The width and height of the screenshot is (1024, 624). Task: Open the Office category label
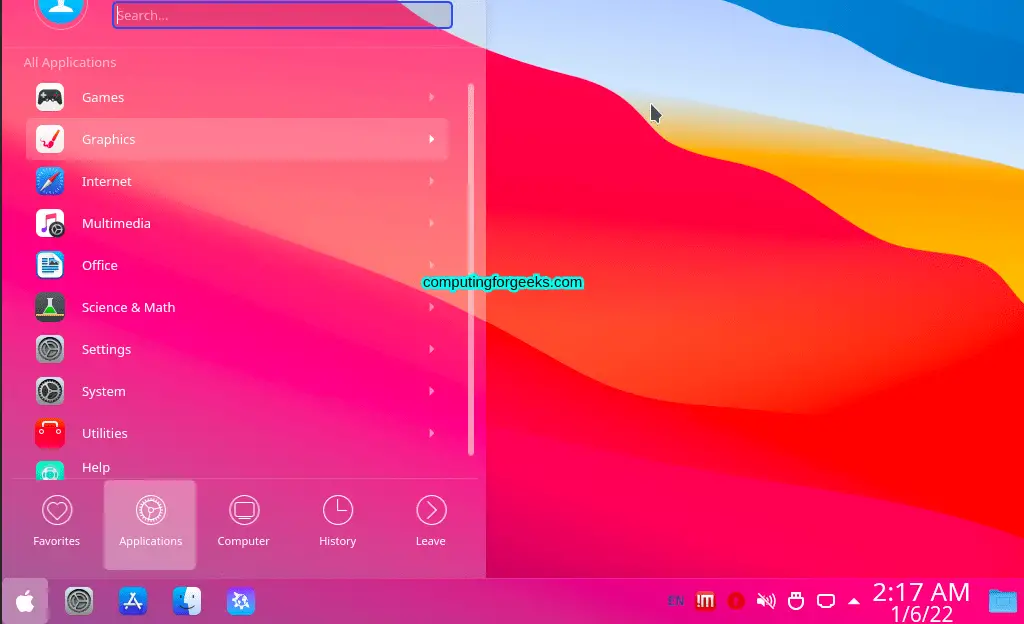[x=99, y=265]
